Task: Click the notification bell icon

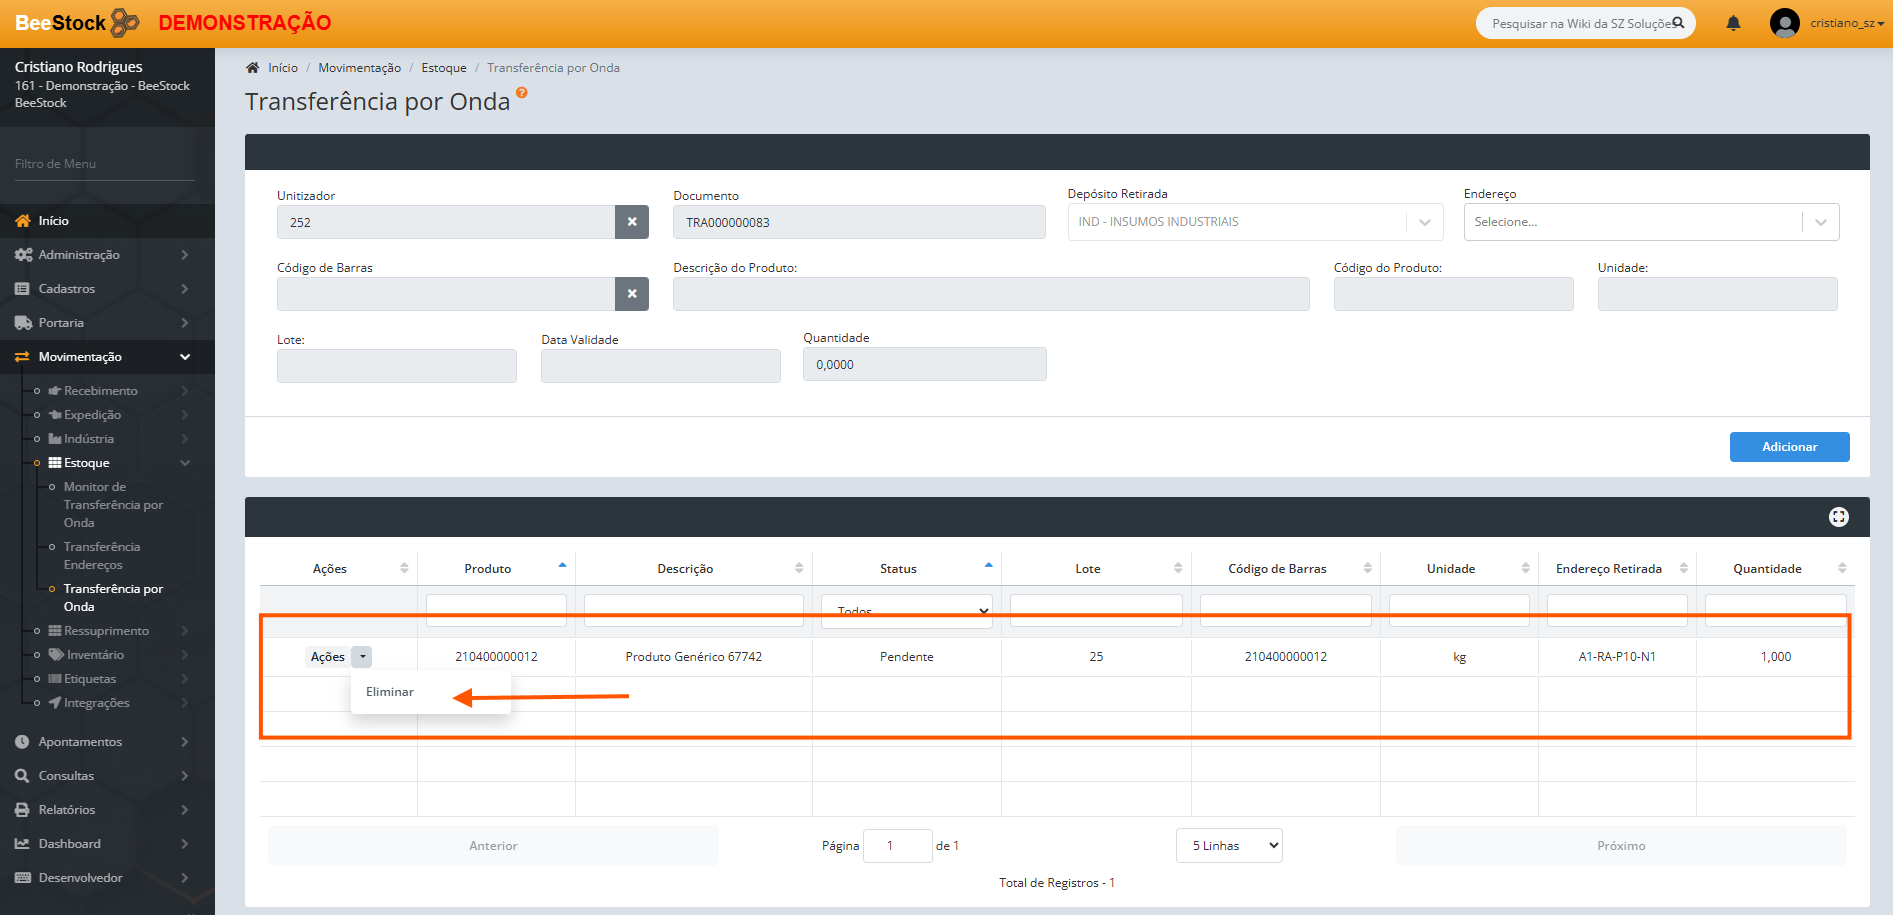Action: pyautogui.click(x=1733, y=23)
